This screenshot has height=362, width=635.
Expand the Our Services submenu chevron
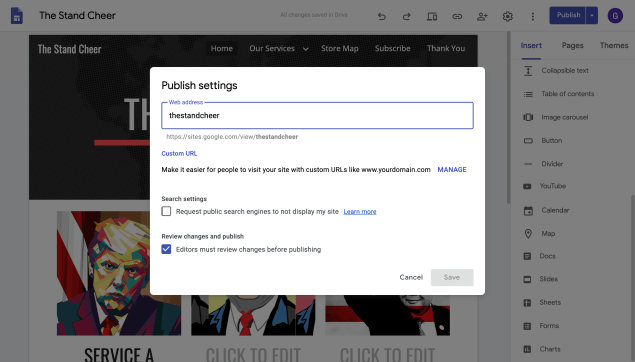305,49
